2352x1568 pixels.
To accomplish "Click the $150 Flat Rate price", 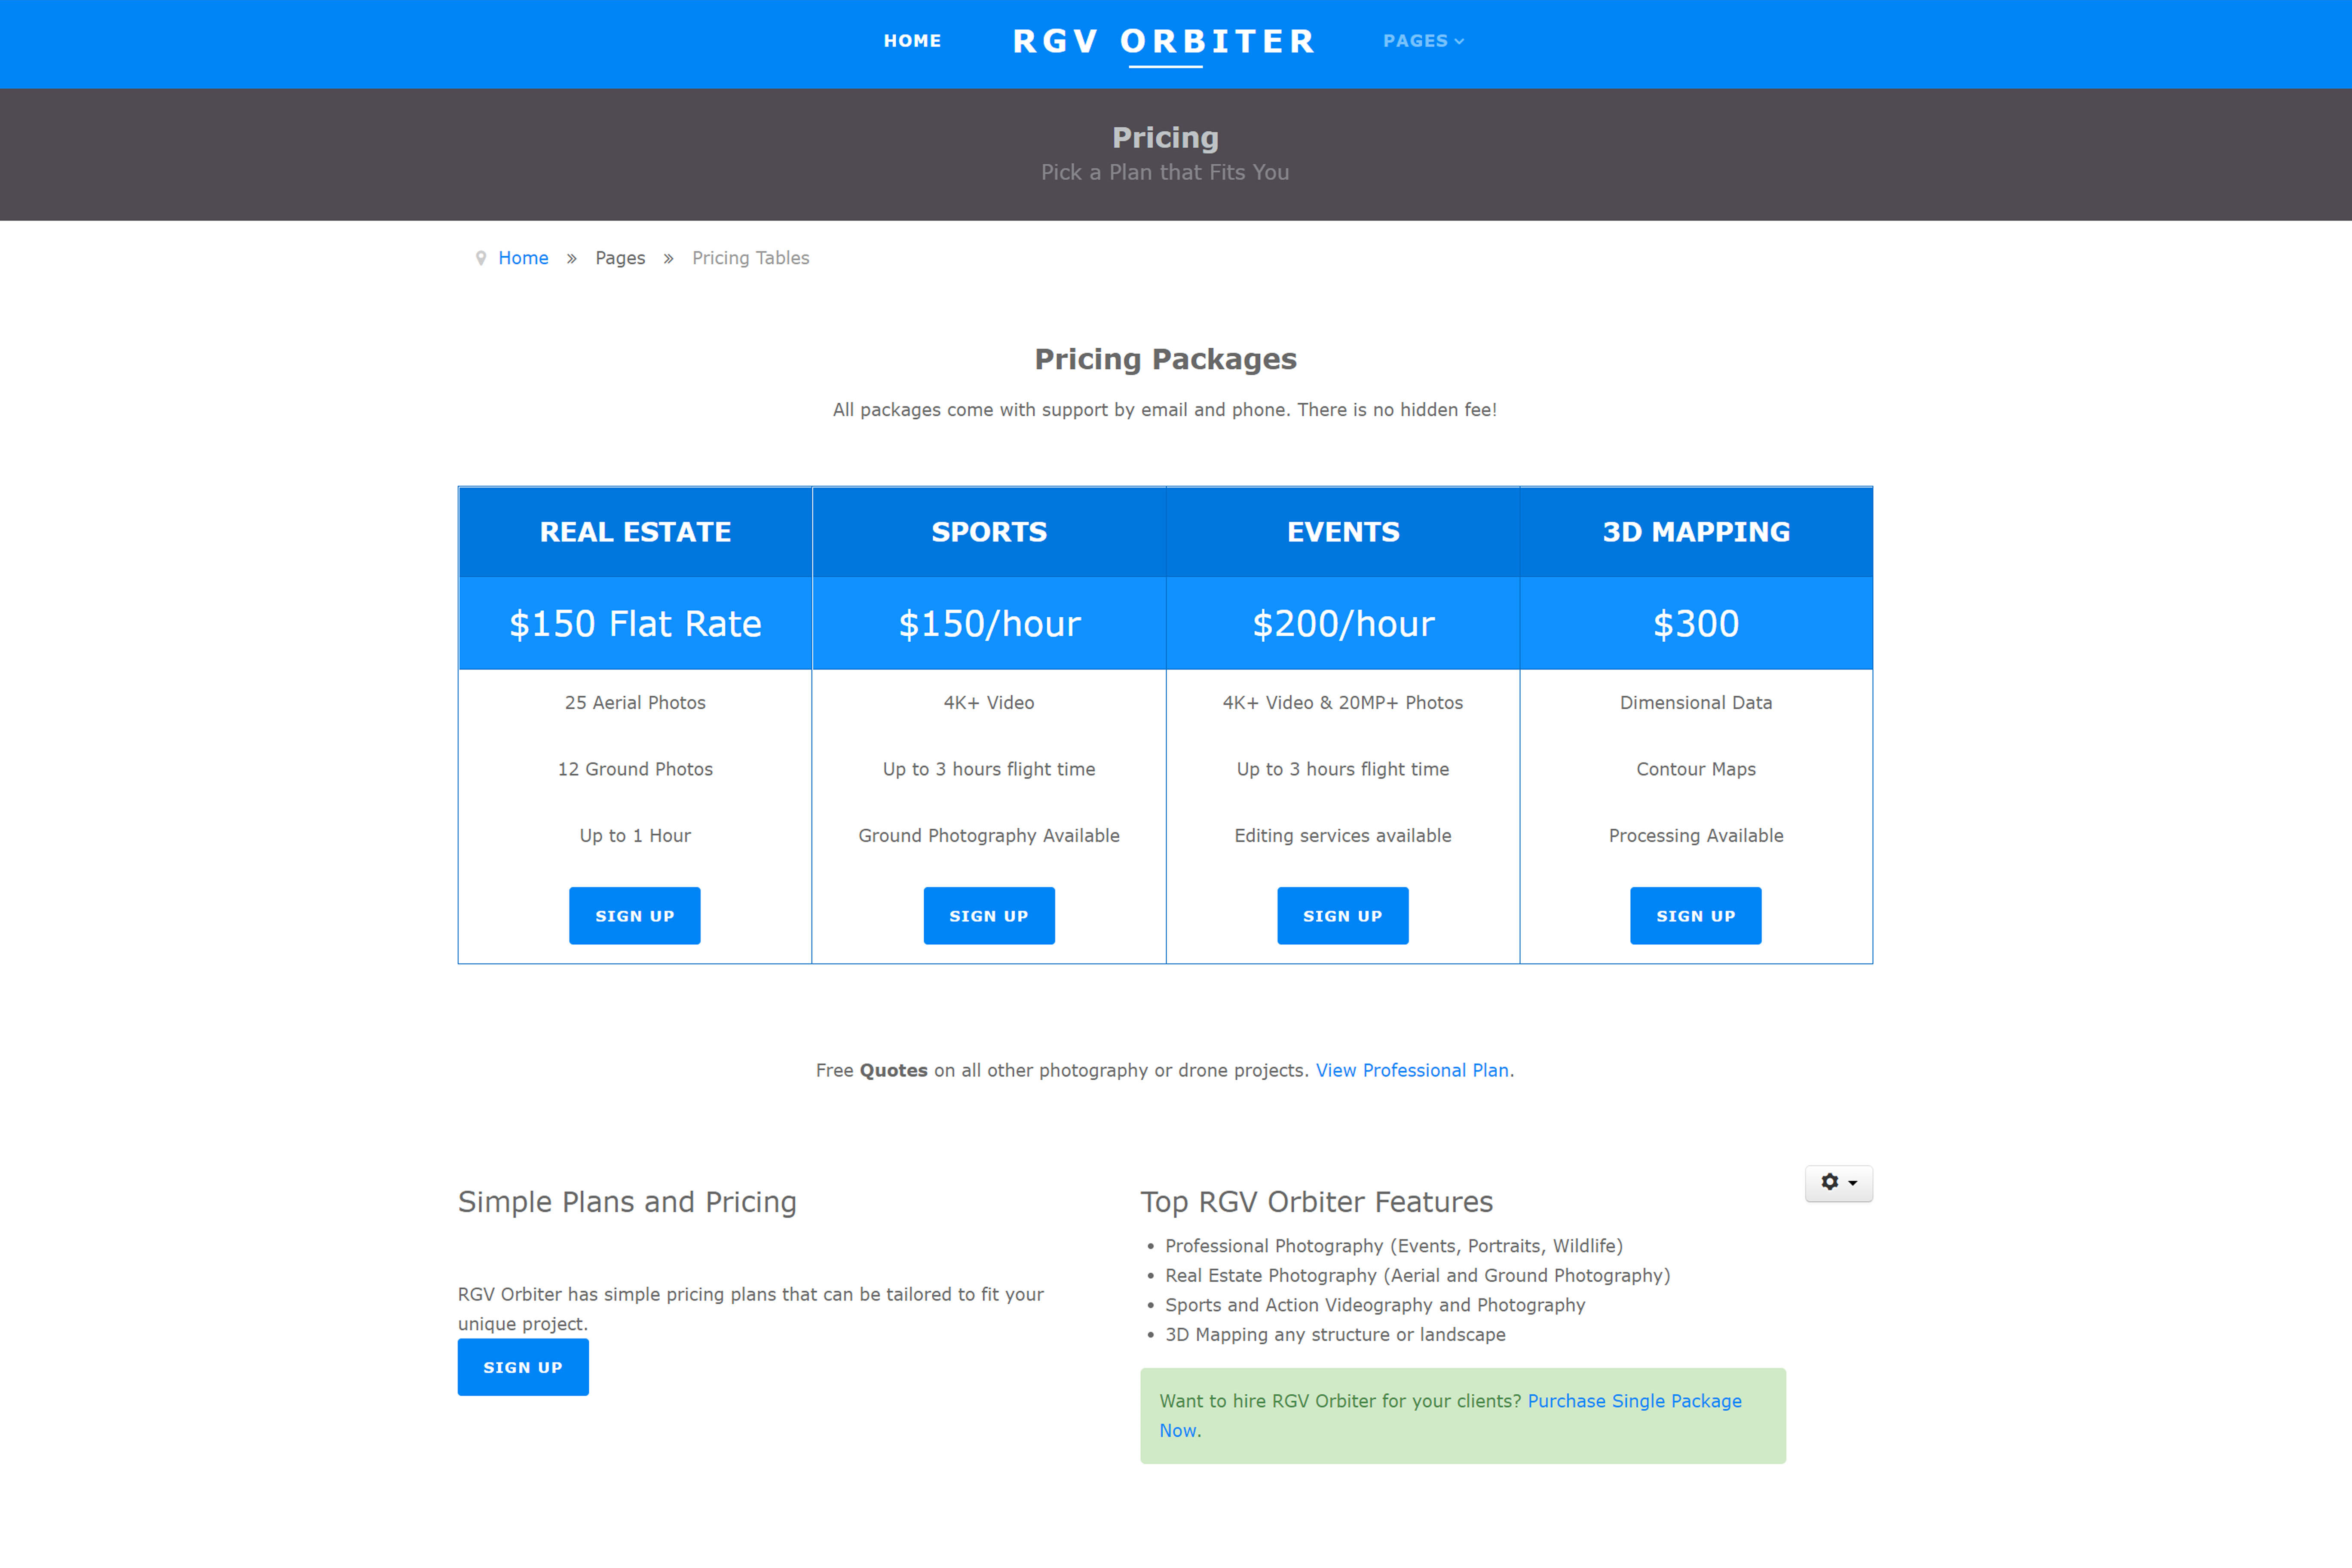I will [x=635, y=624].
